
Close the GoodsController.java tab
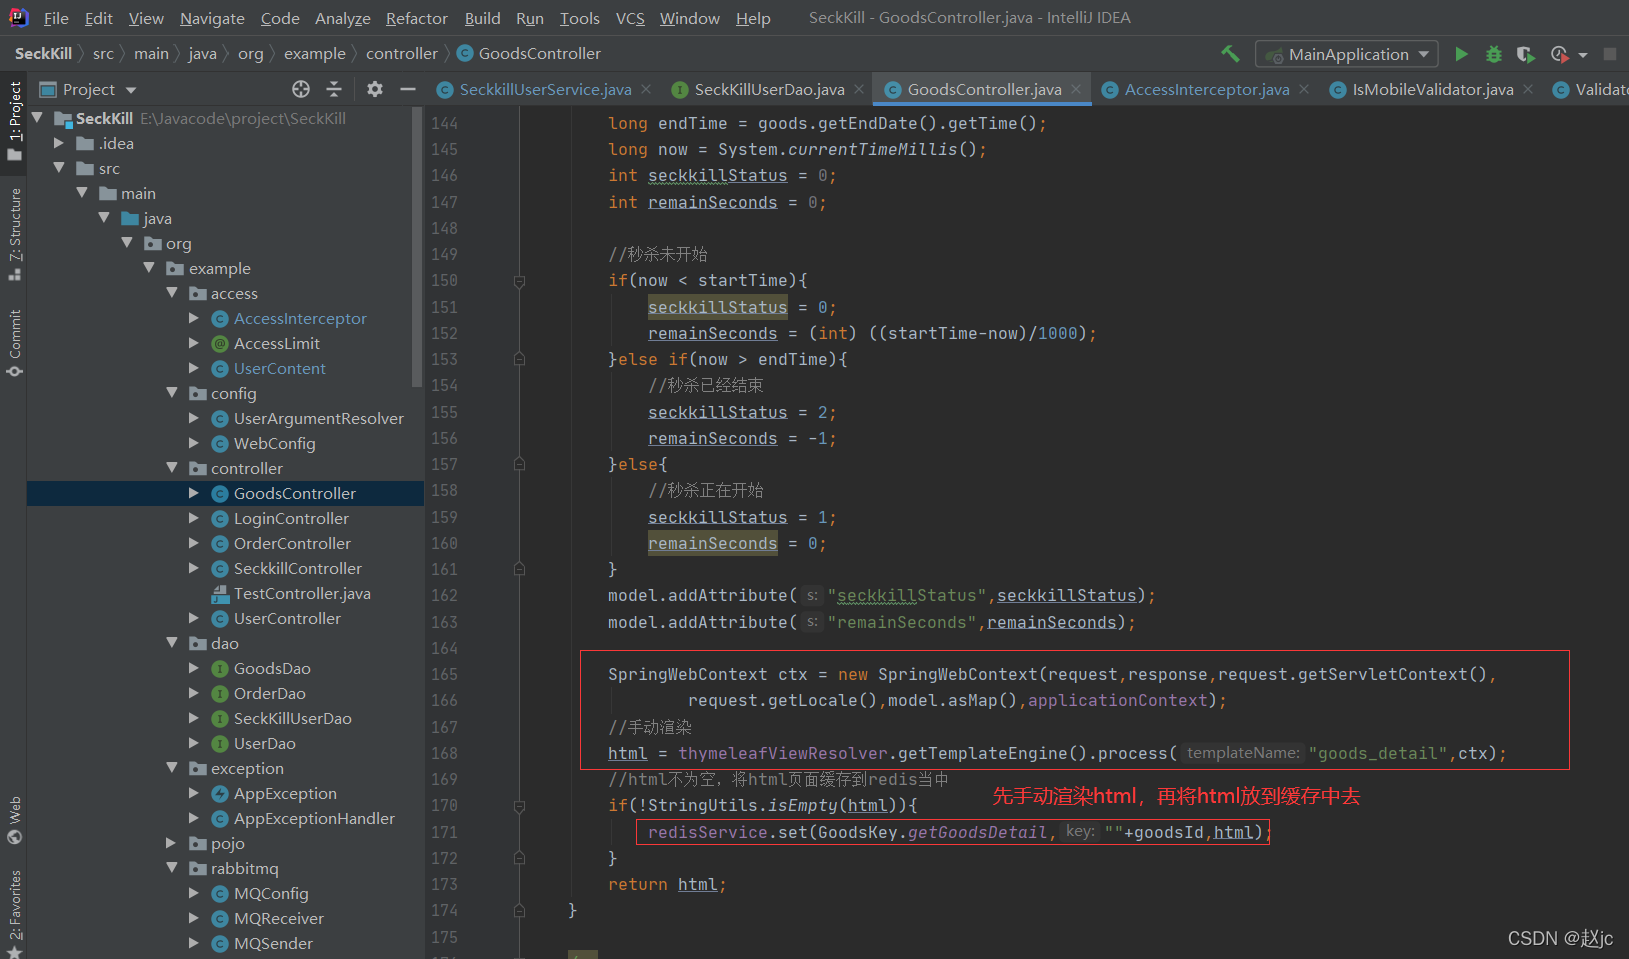click(x=1076, y=89)
